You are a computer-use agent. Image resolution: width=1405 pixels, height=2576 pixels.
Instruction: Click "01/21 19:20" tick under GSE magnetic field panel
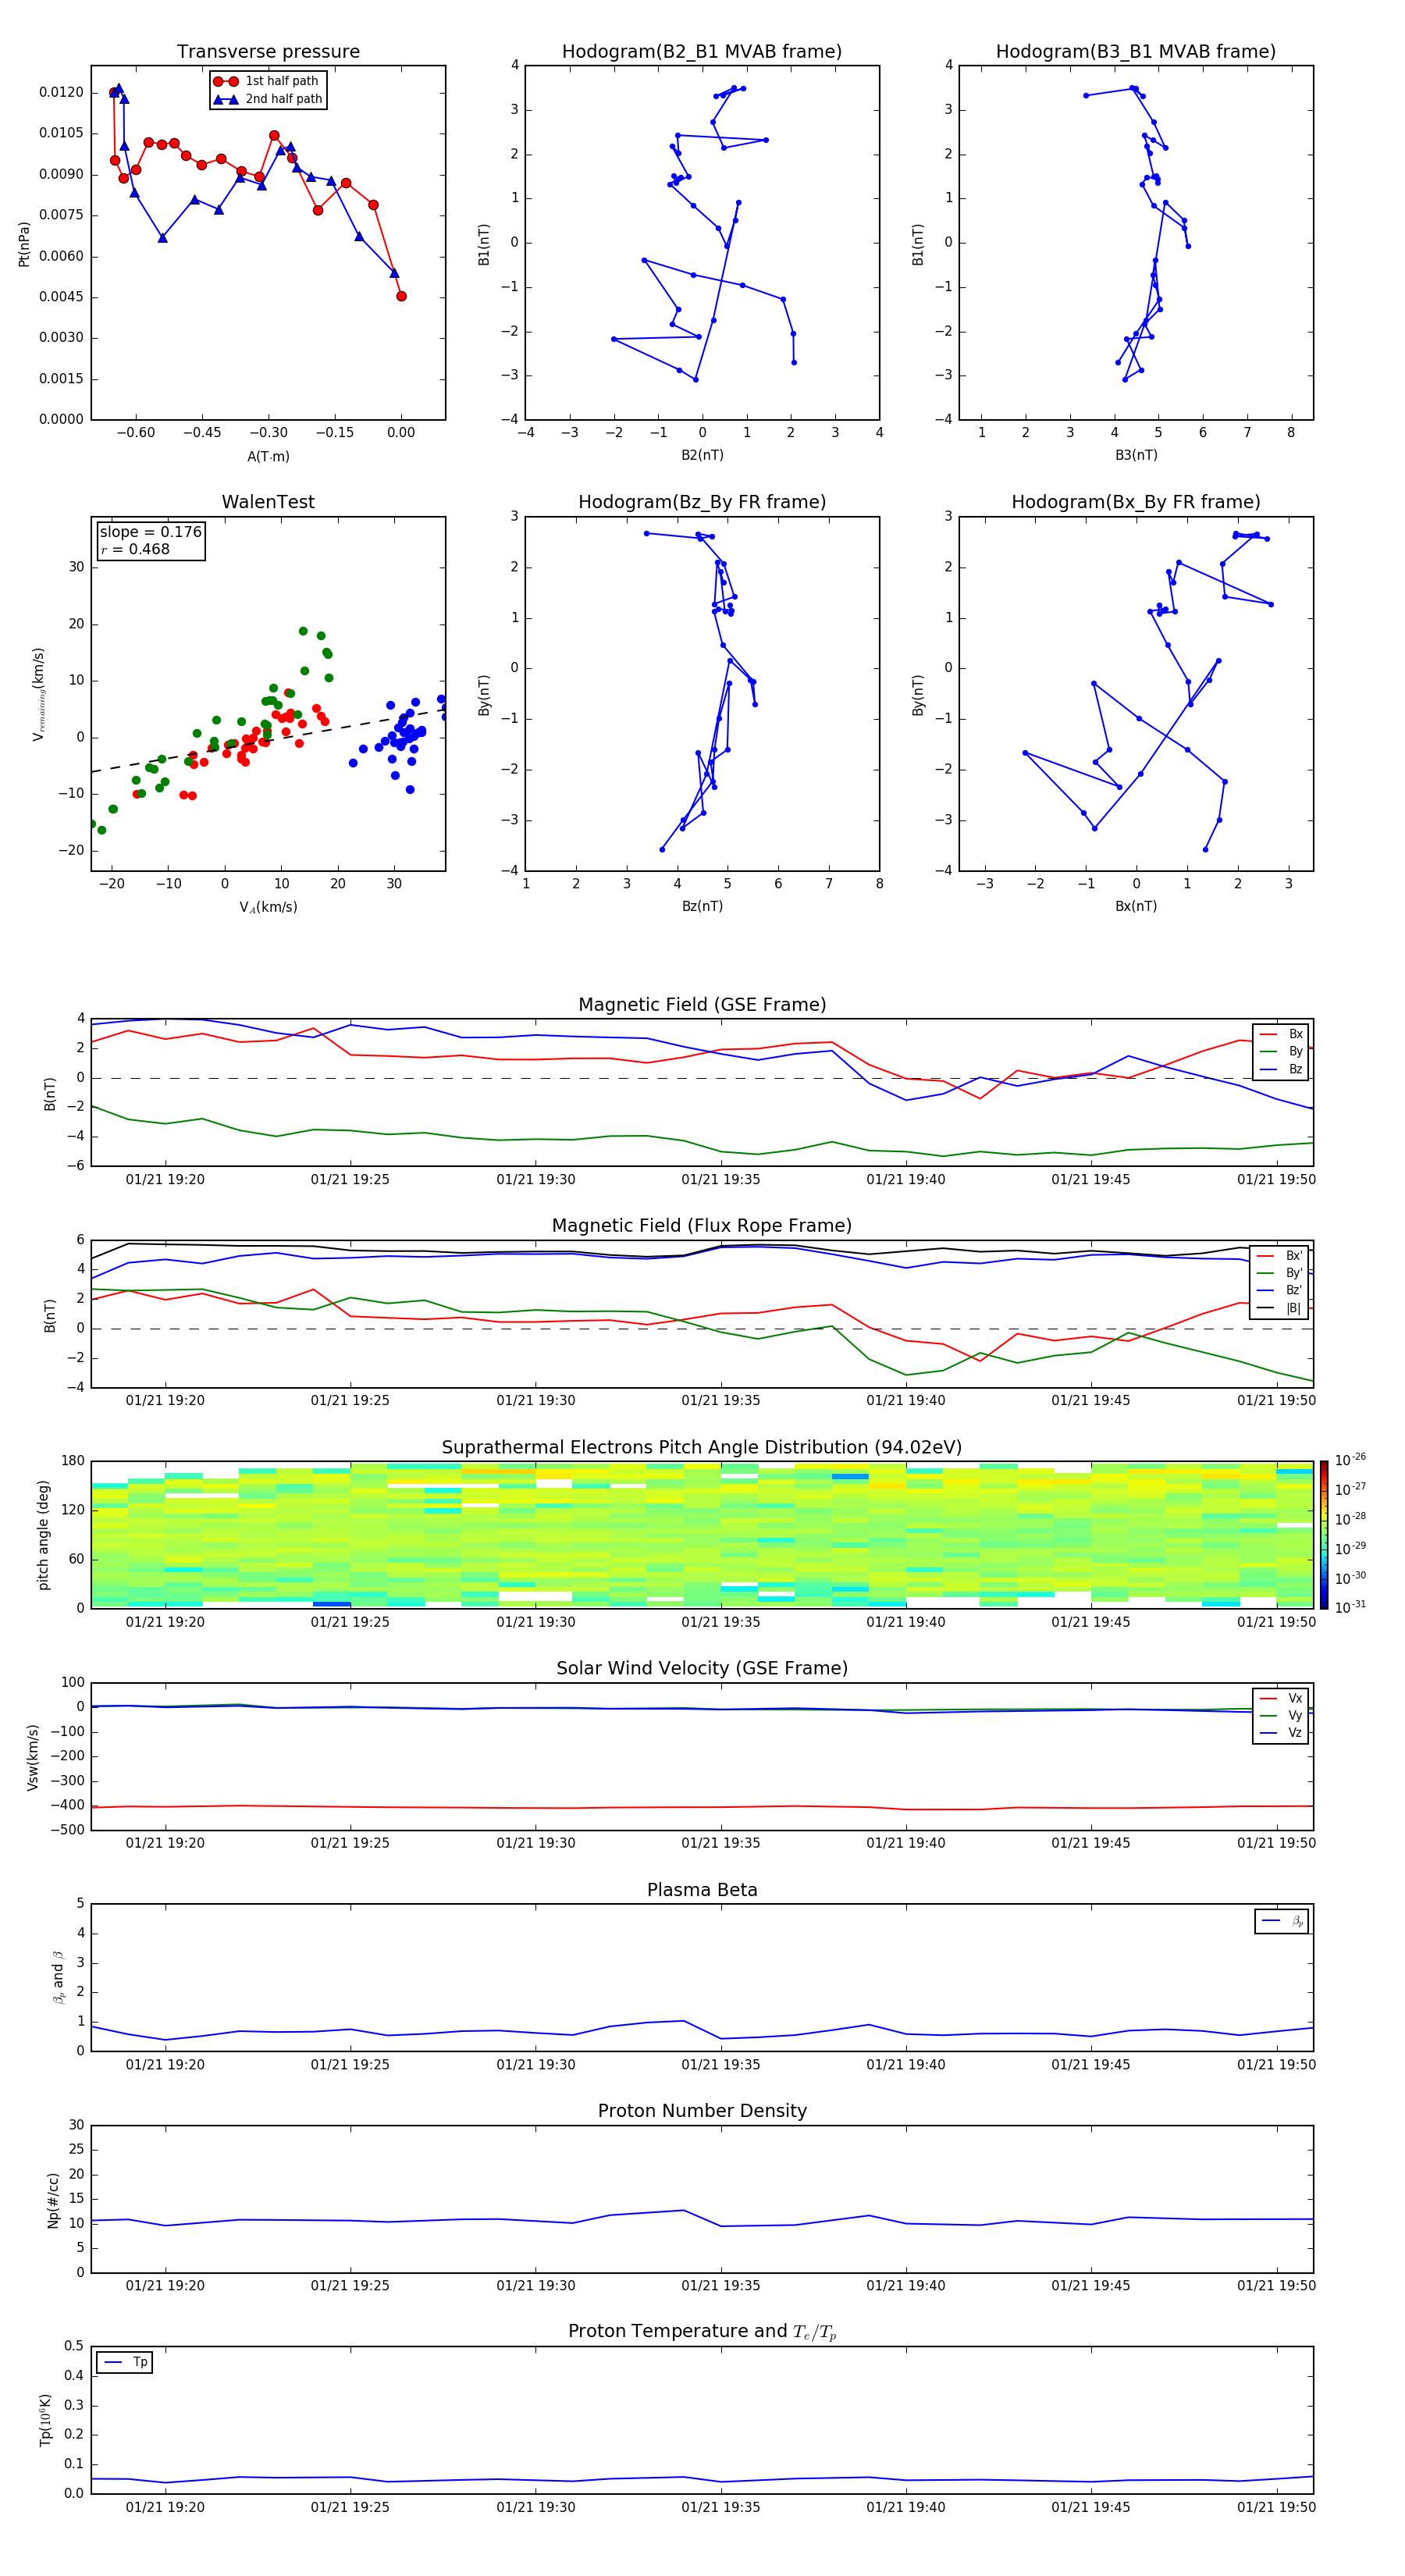coord(165,1180)
